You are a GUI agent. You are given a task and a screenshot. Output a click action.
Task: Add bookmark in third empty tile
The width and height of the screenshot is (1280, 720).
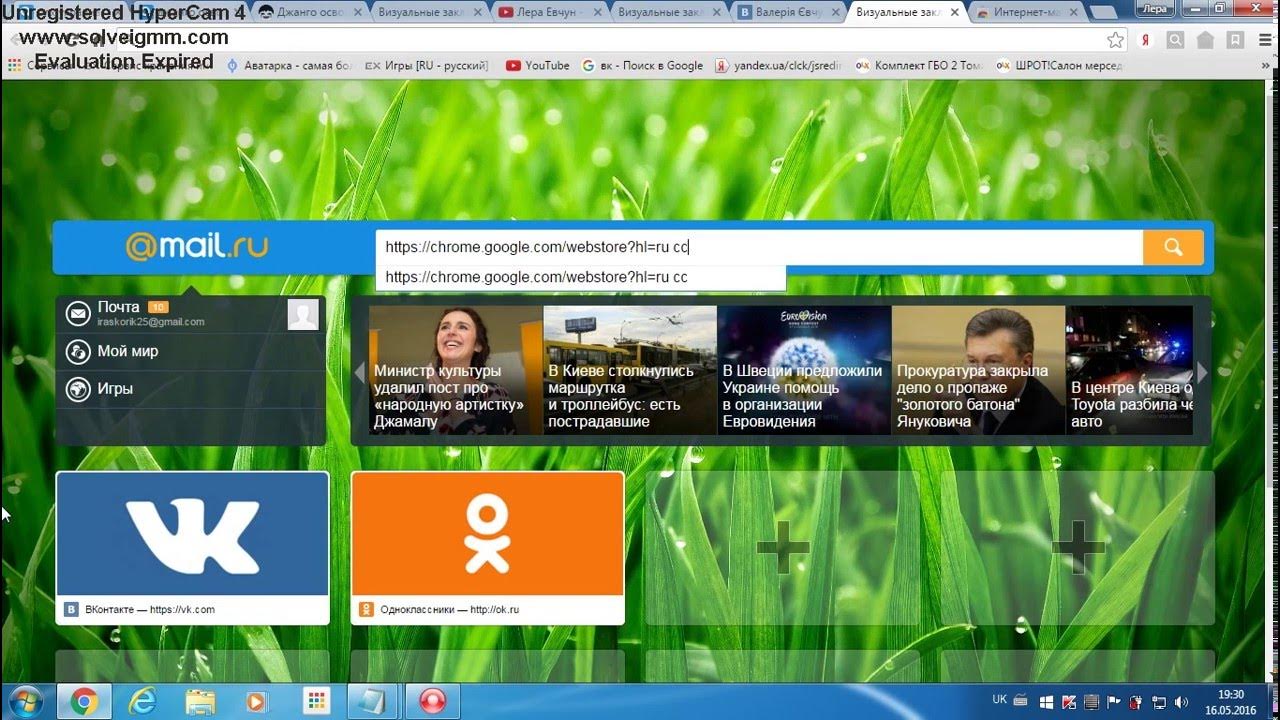tap(782, 547)
